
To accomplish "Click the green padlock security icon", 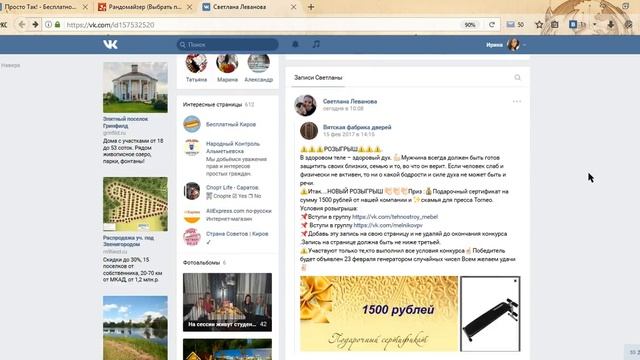I will [x=58, y=24].
